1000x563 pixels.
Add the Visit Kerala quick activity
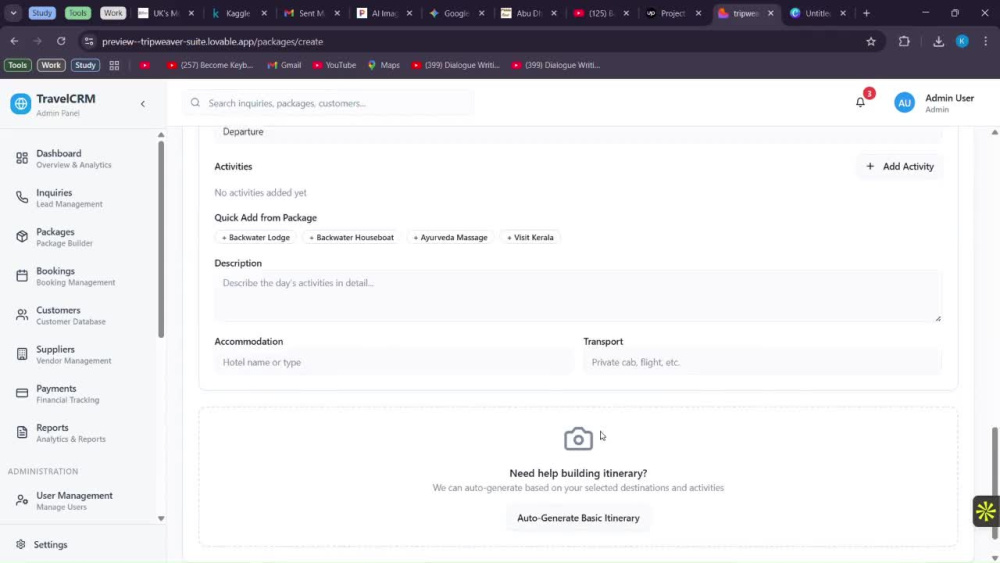pos(530,237)
